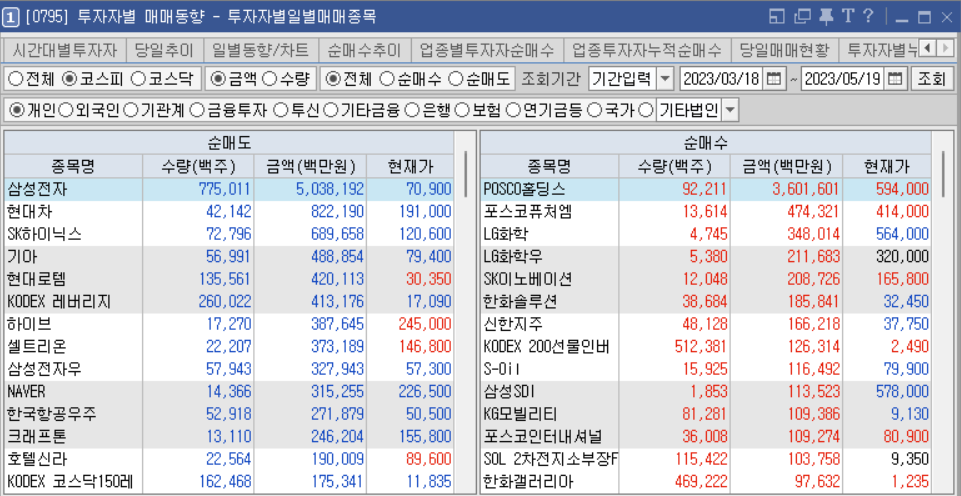Image resolution: width=961 pixels, height=496 pixels.
Task: Switch to the 일별동향/차트 tab
Action: tap(262, 49)
